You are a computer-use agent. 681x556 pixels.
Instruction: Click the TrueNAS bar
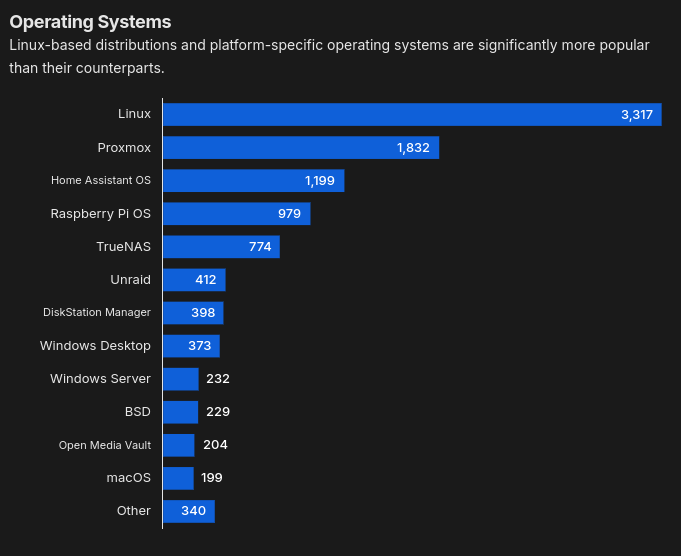[221, 247]
